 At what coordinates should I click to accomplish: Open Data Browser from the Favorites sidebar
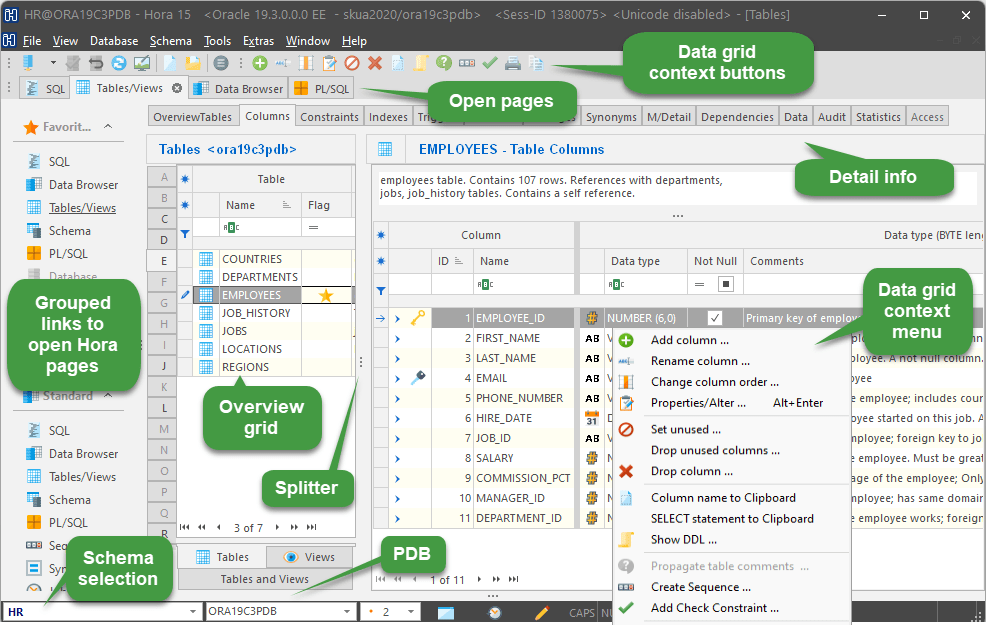(84, 184)
